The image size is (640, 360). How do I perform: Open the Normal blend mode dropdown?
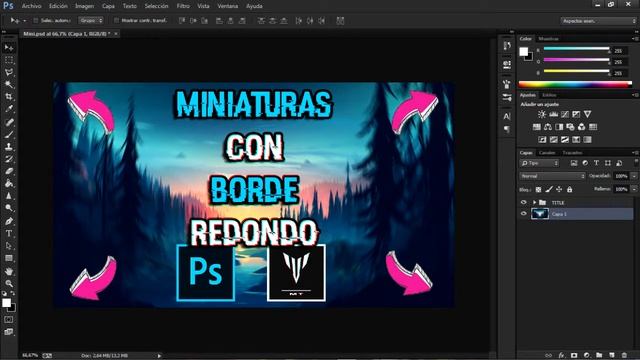[x=553, y=176]
